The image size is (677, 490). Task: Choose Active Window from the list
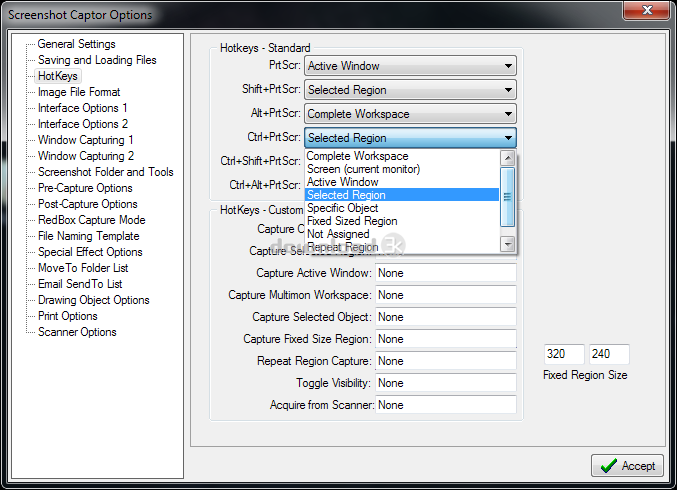pos(402,182)
